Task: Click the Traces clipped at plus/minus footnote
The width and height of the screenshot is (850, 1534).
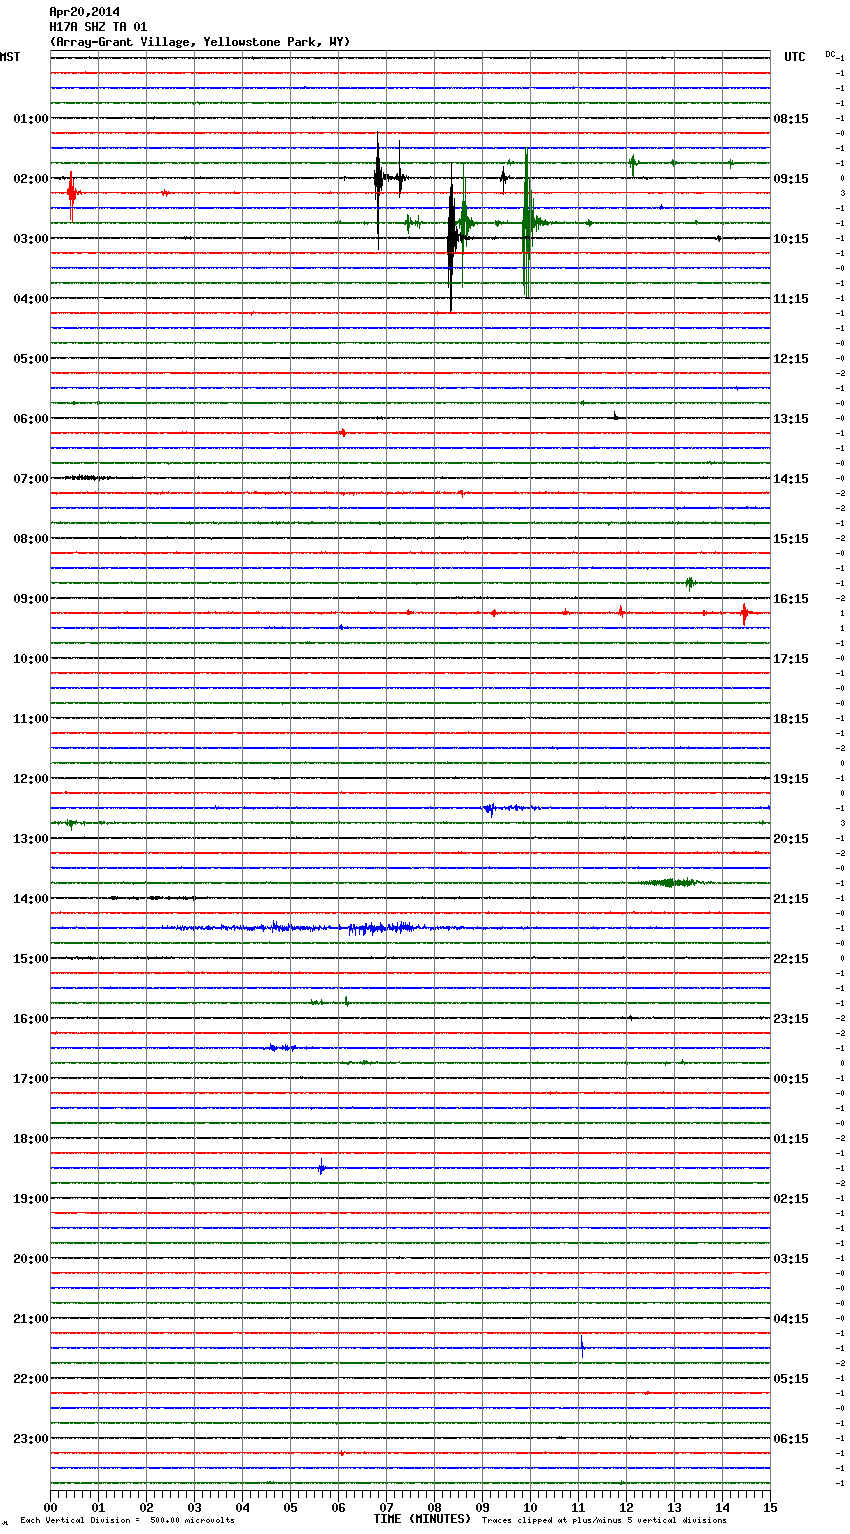Action: (604, 1521)
